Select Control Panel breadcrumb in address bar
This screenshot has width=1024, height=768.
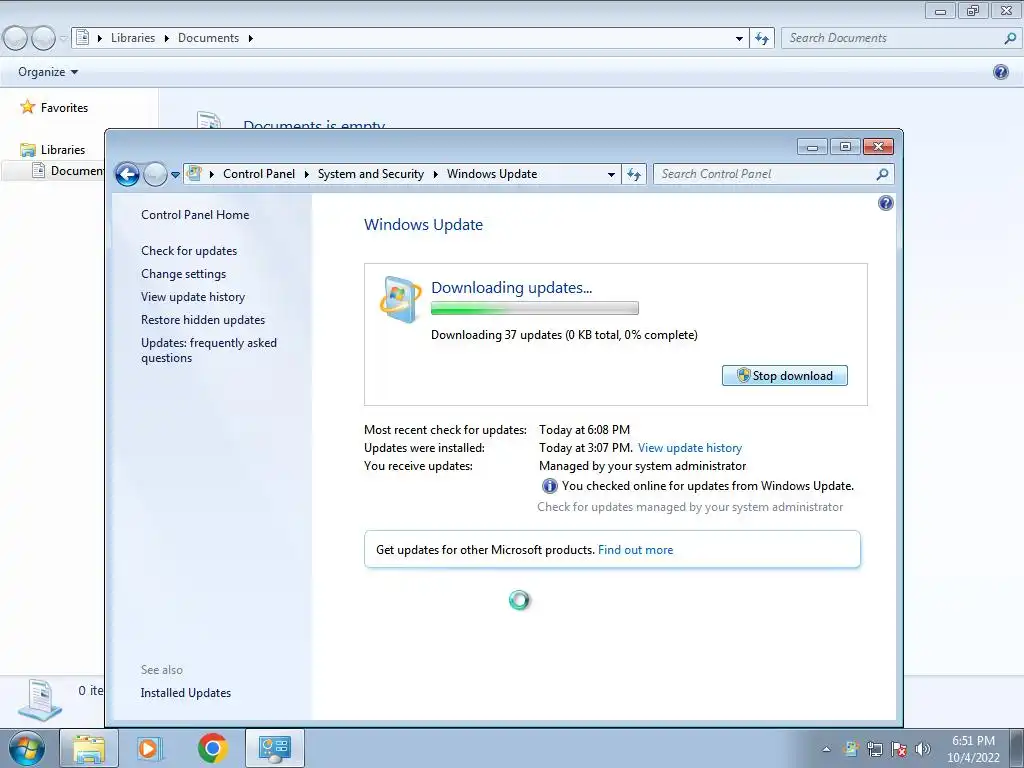tap(259, 174)
